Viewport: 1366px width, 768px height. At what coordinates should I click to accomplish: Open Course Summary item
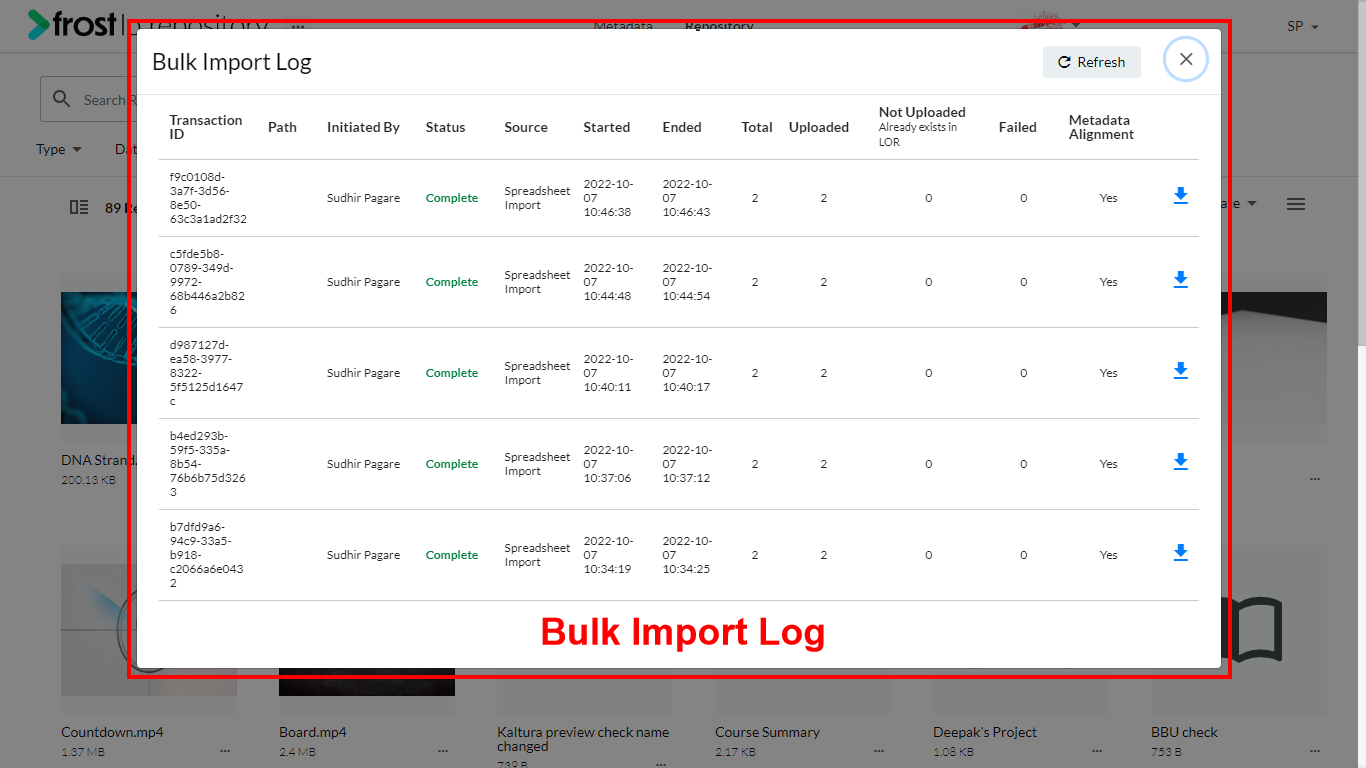pos(767,732)
